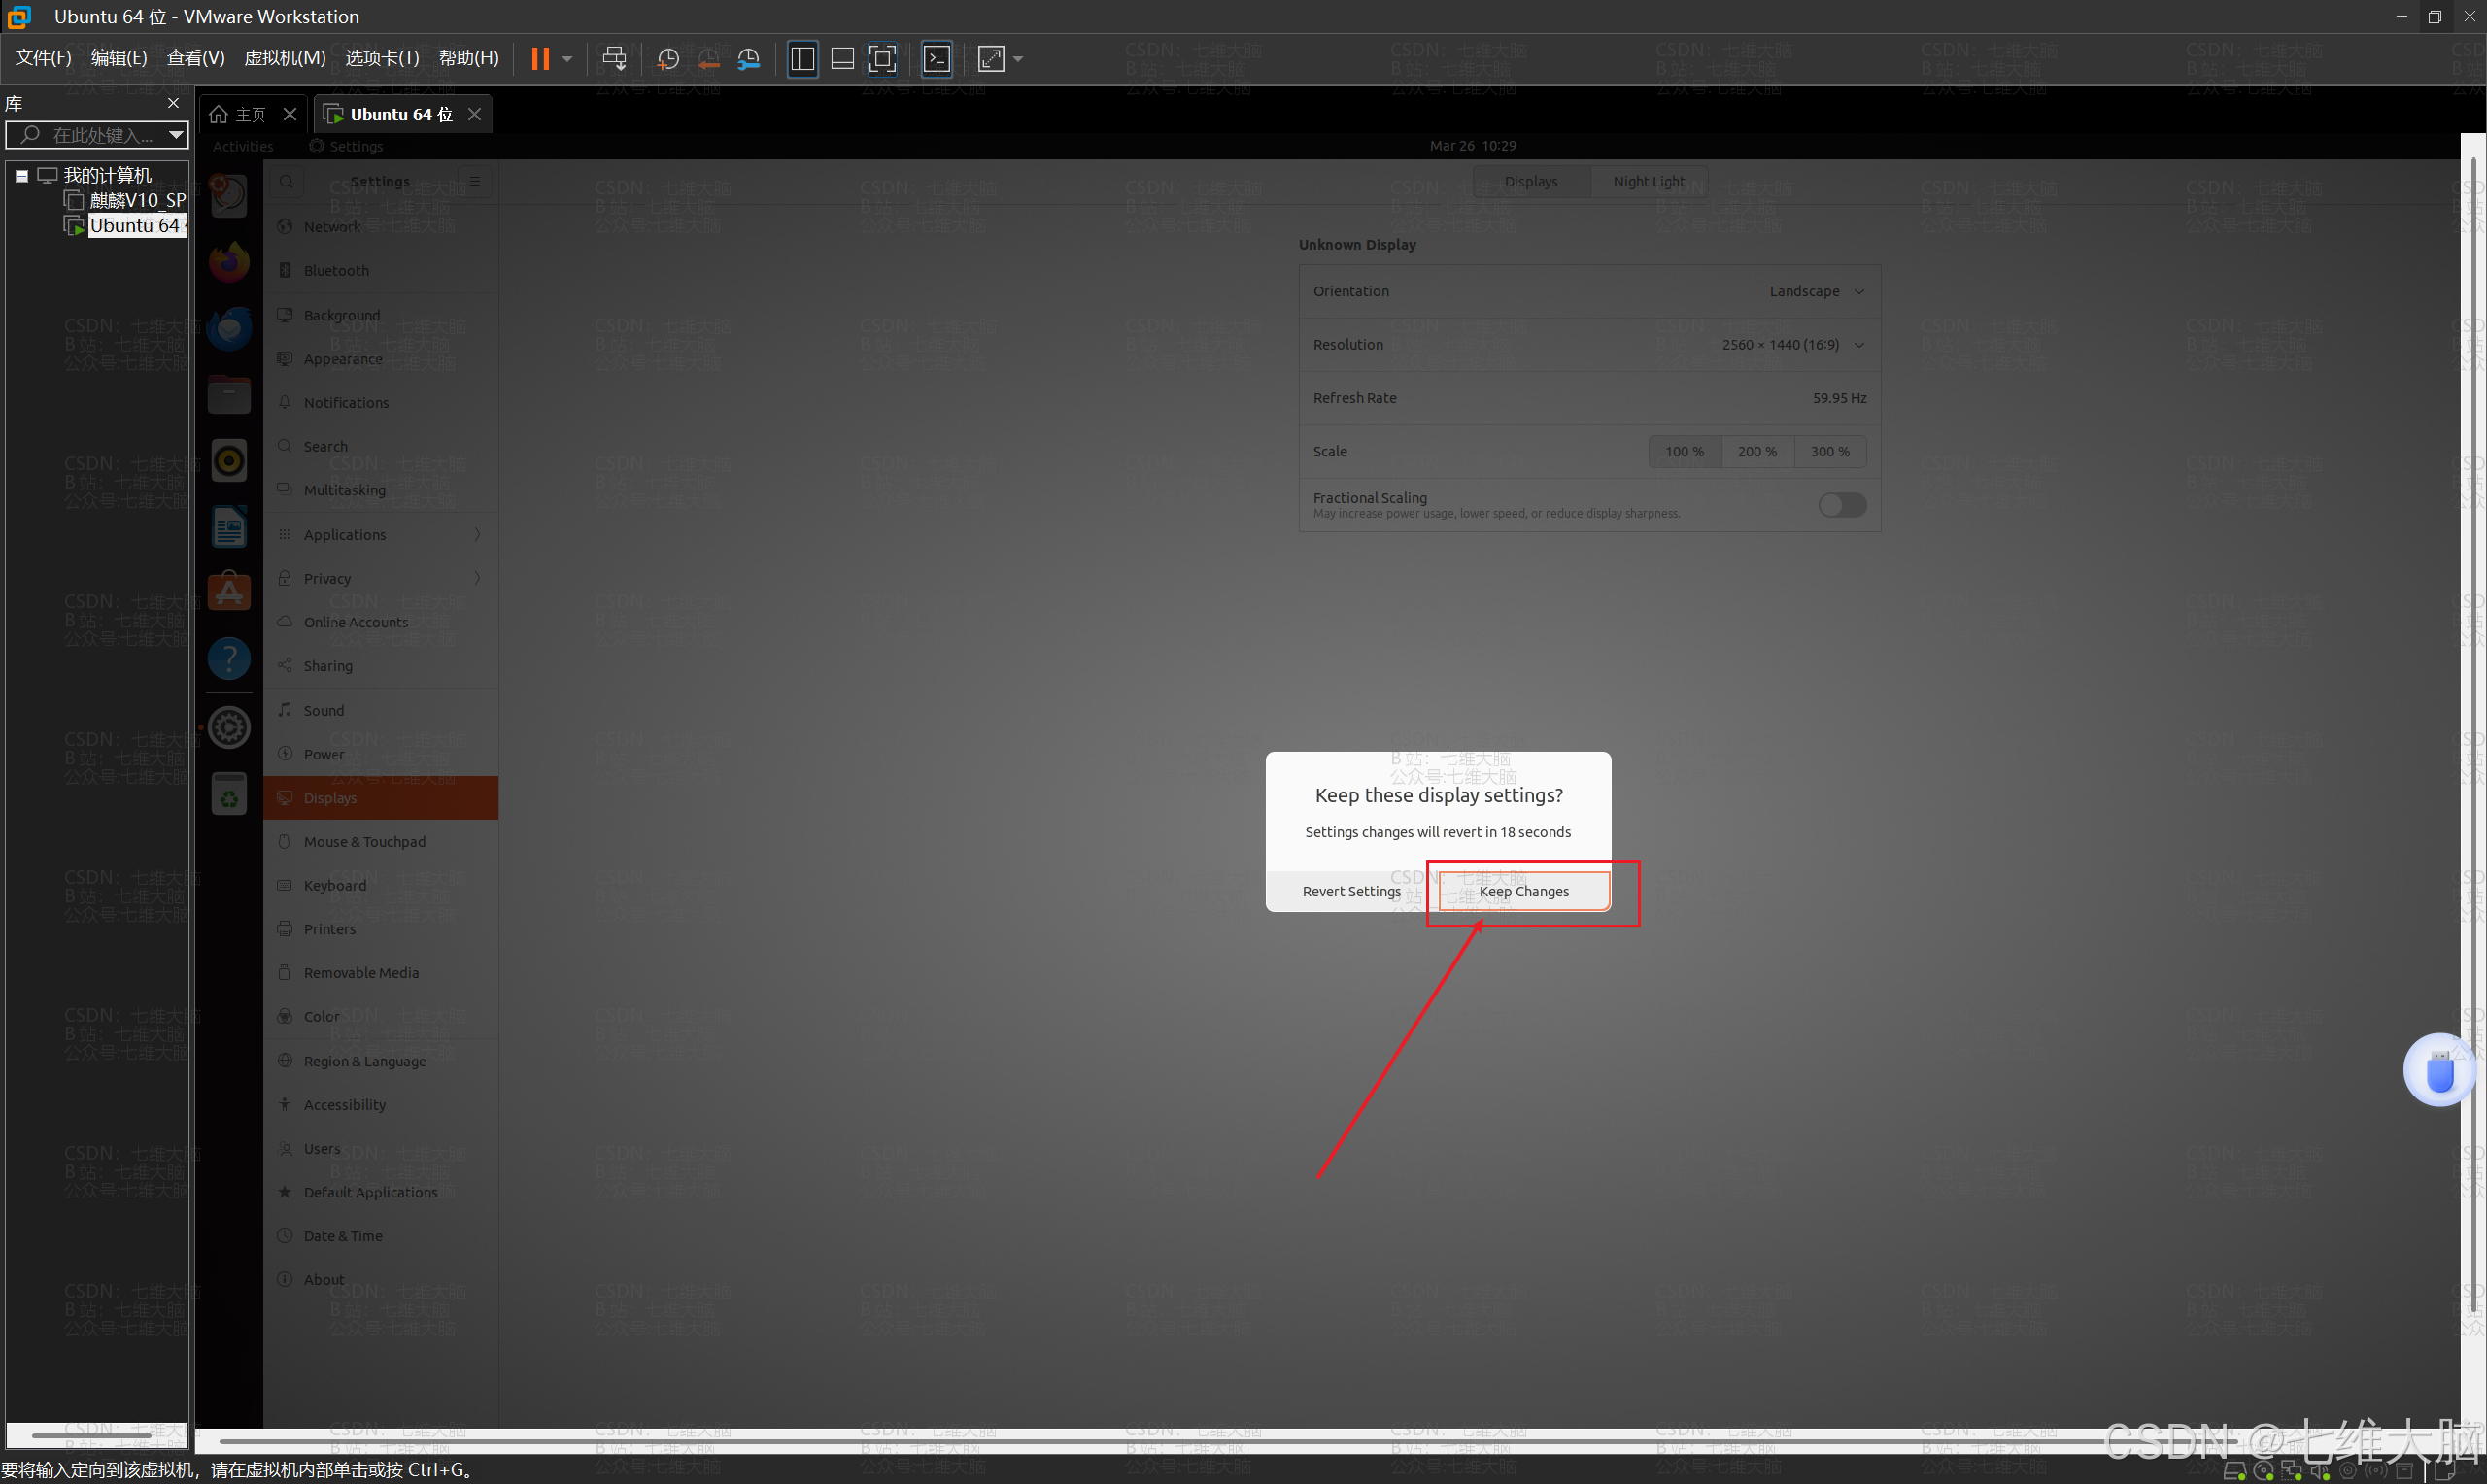Open the console view terminal icon
This screenshot has height=1484, width=2487.
click(937, 59)
